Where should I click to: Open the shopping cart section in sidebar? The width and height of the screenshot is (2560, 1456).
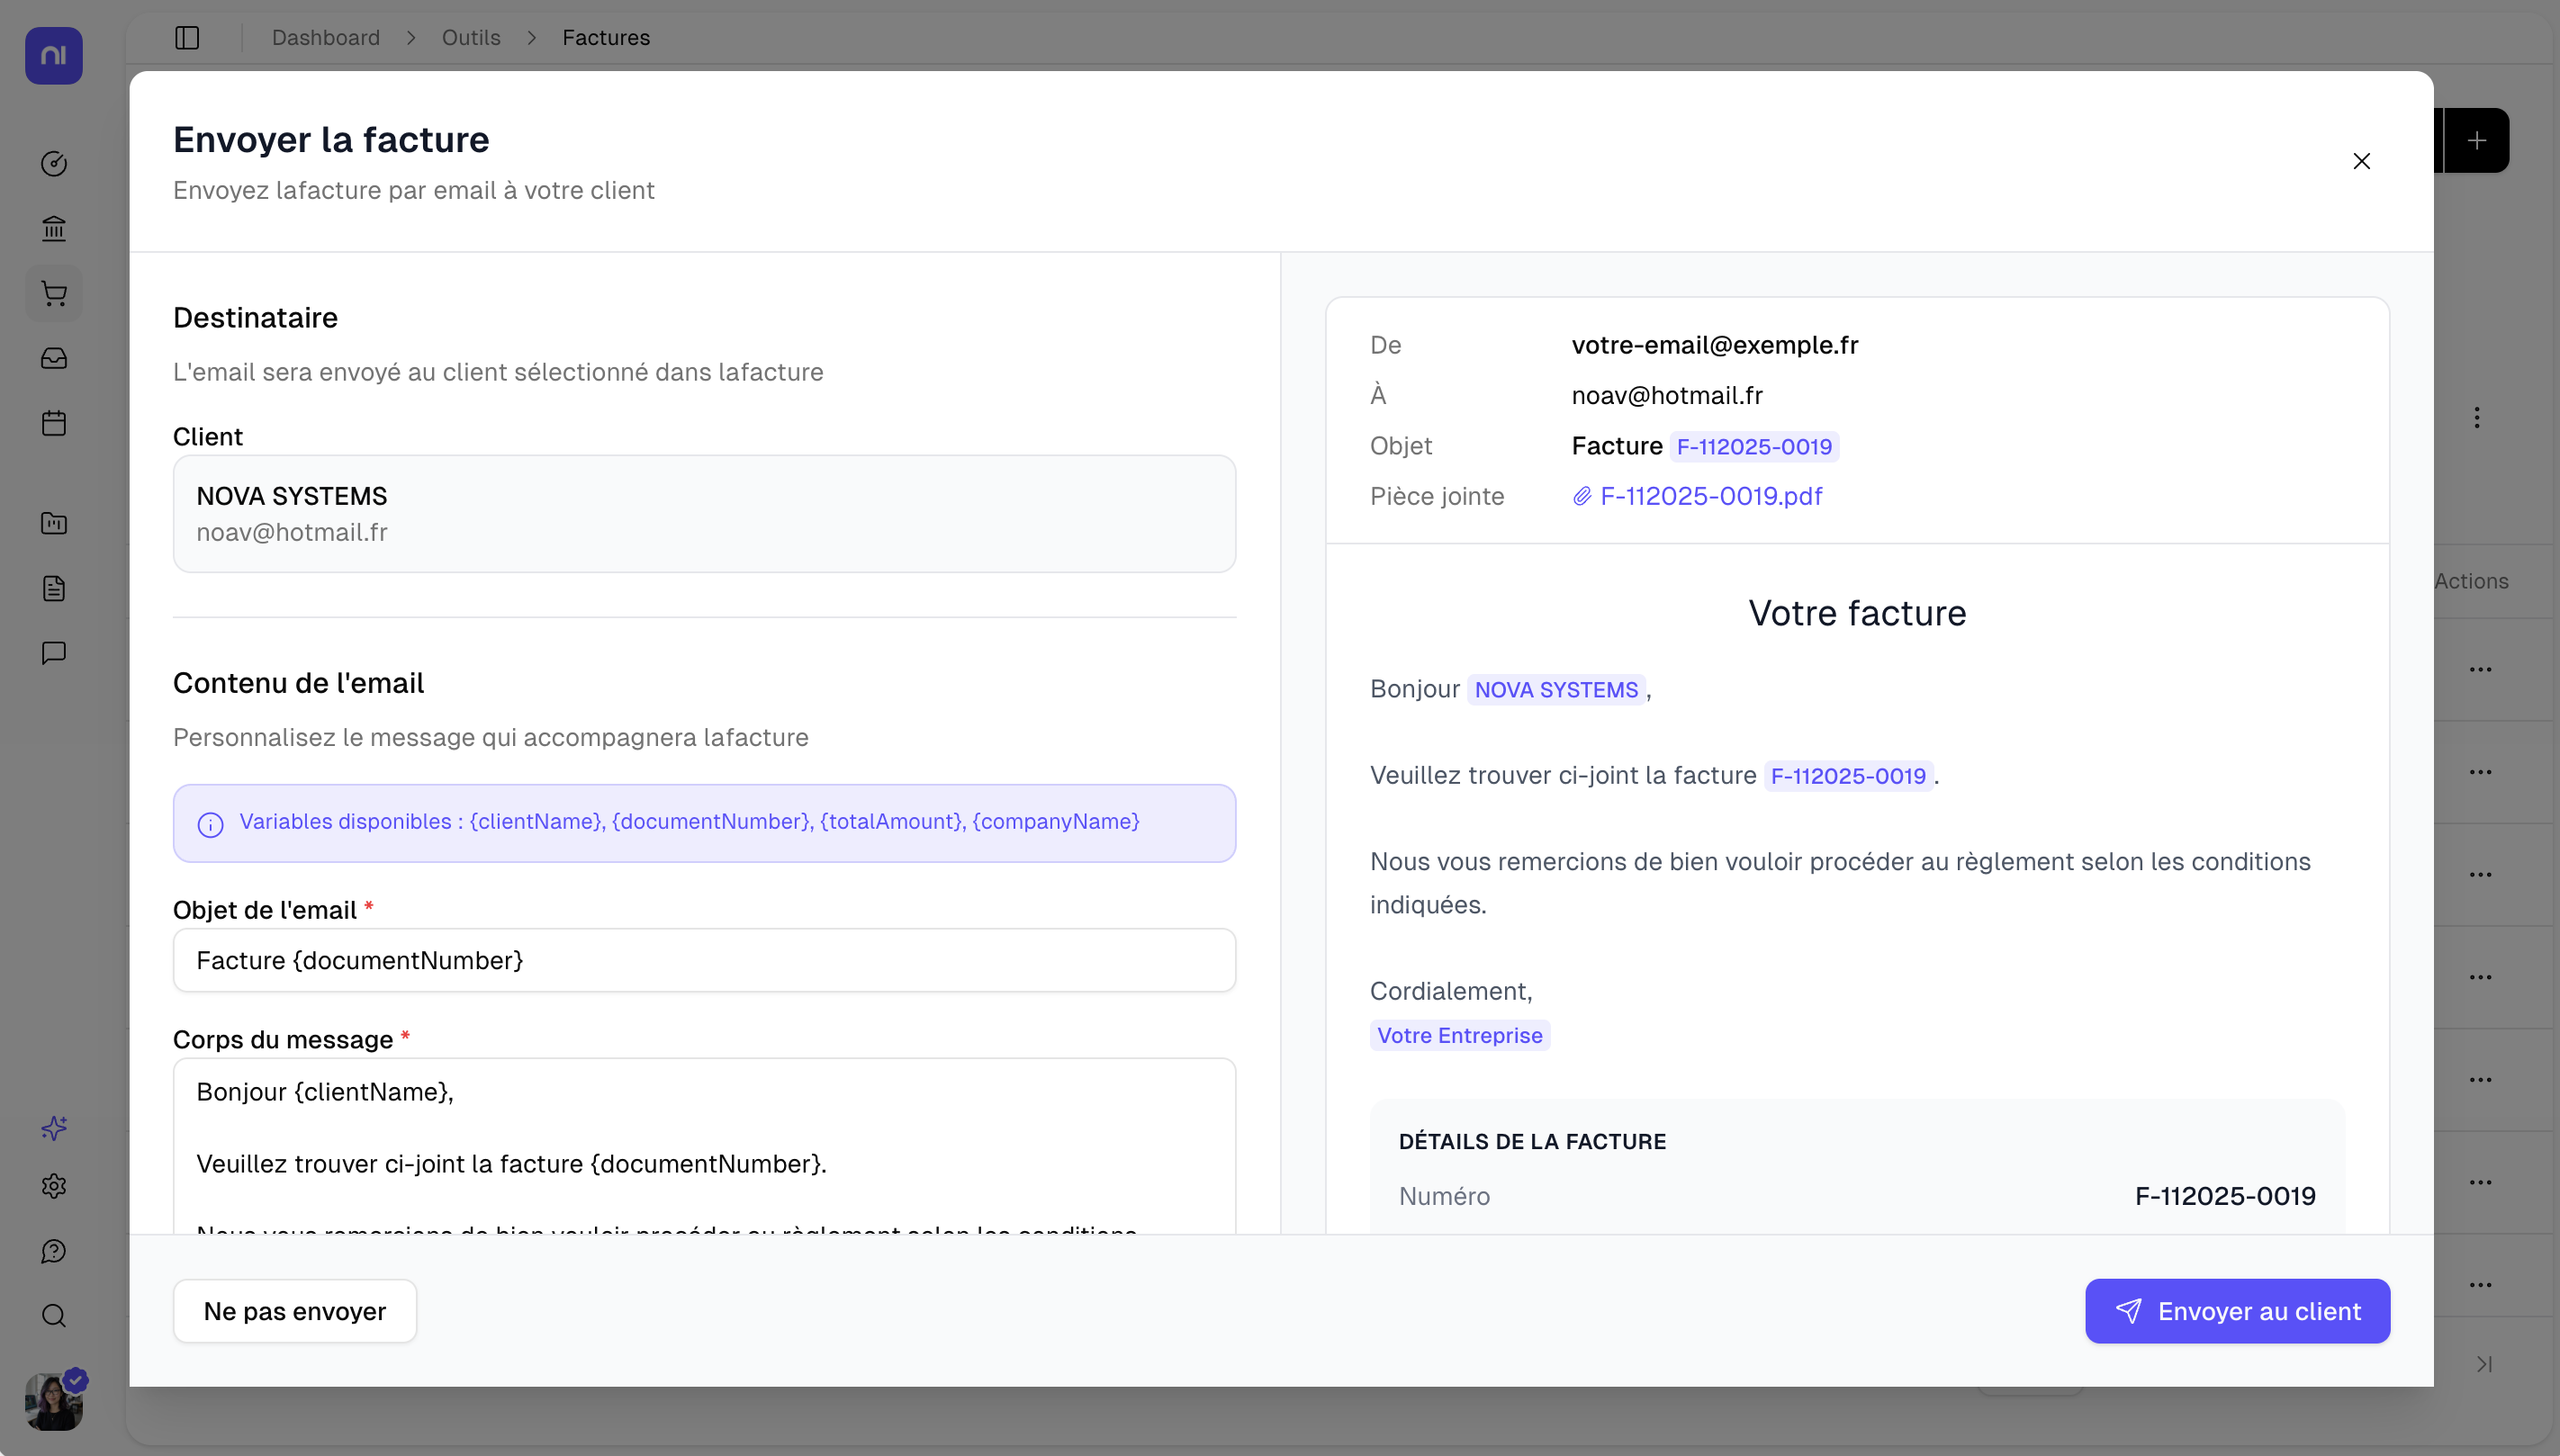(54, 292)
